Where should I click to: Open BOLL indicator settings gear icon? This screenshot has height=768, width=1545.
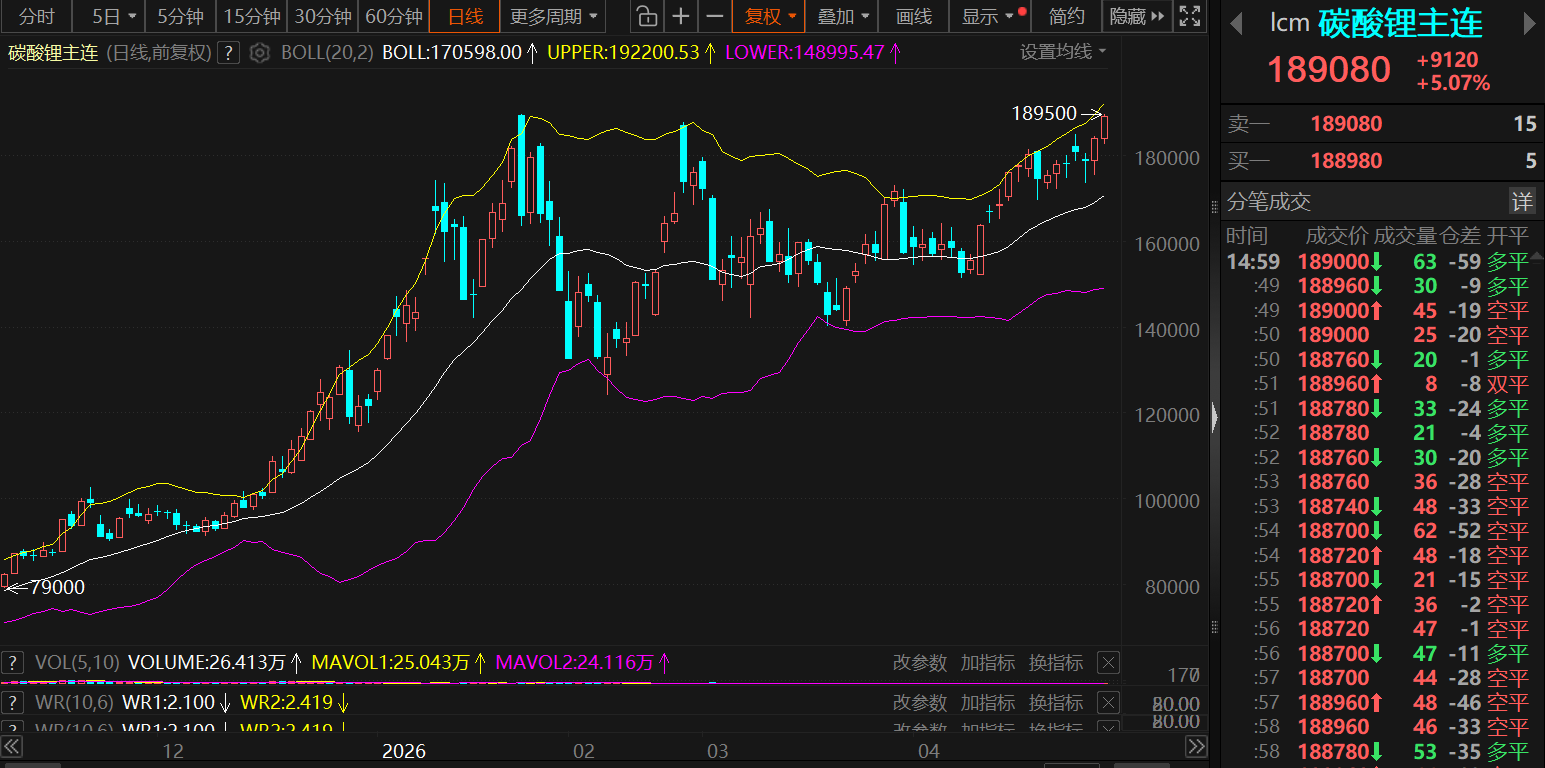(x=260, y=53)
